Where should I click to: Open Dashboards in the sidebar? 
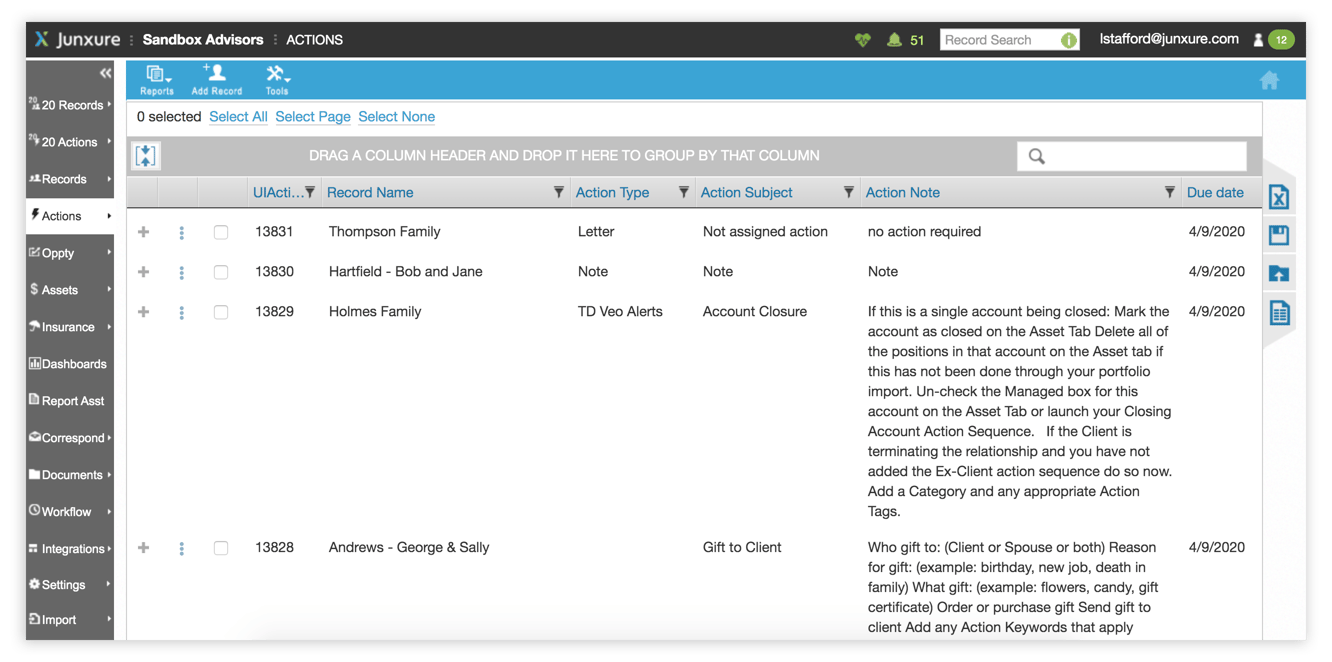tap(70, 364)
